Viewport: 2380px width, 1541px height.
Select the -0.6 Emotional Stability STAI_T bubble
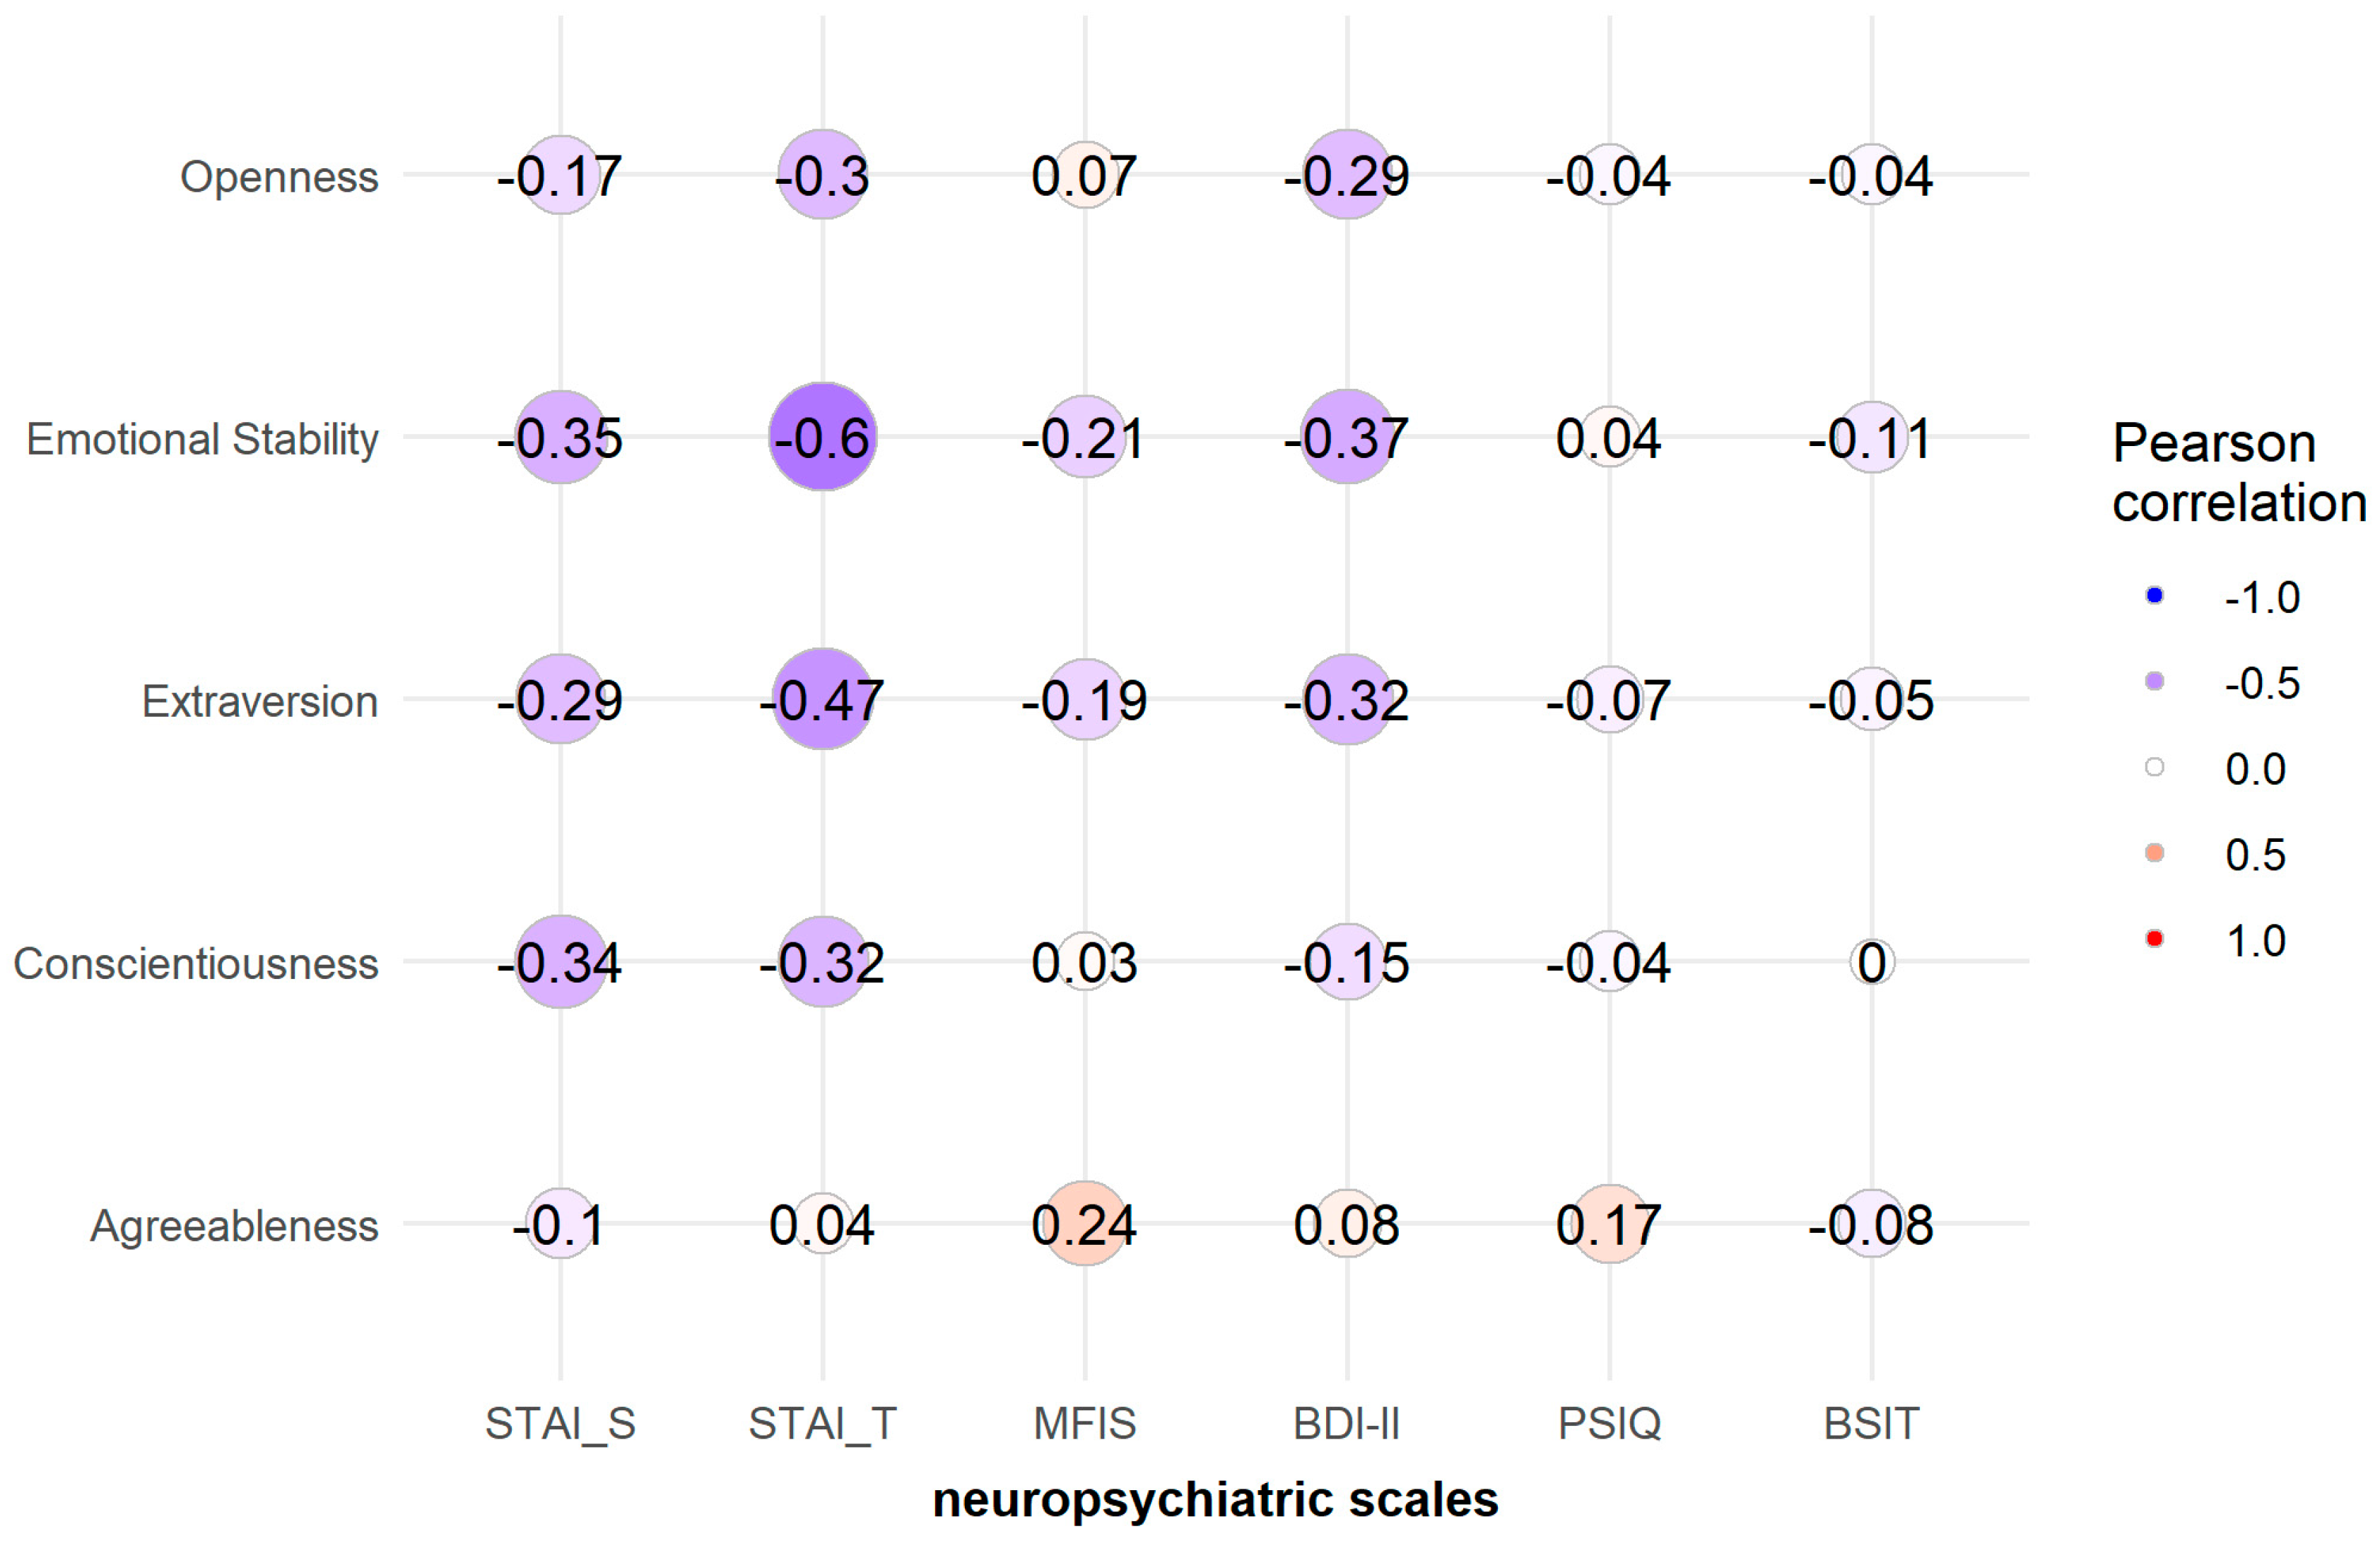pyautogui.click(x=823, y=437)
